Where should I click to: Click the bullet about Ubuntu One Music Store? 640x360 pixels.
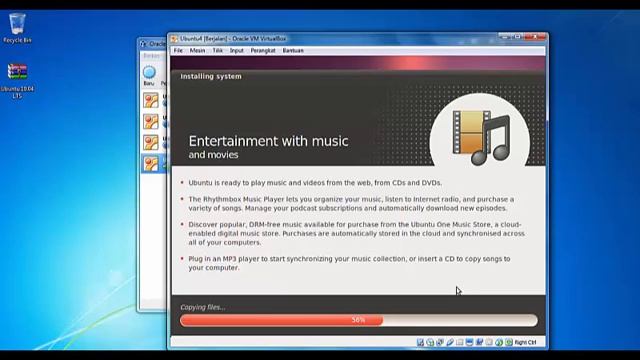356,233
